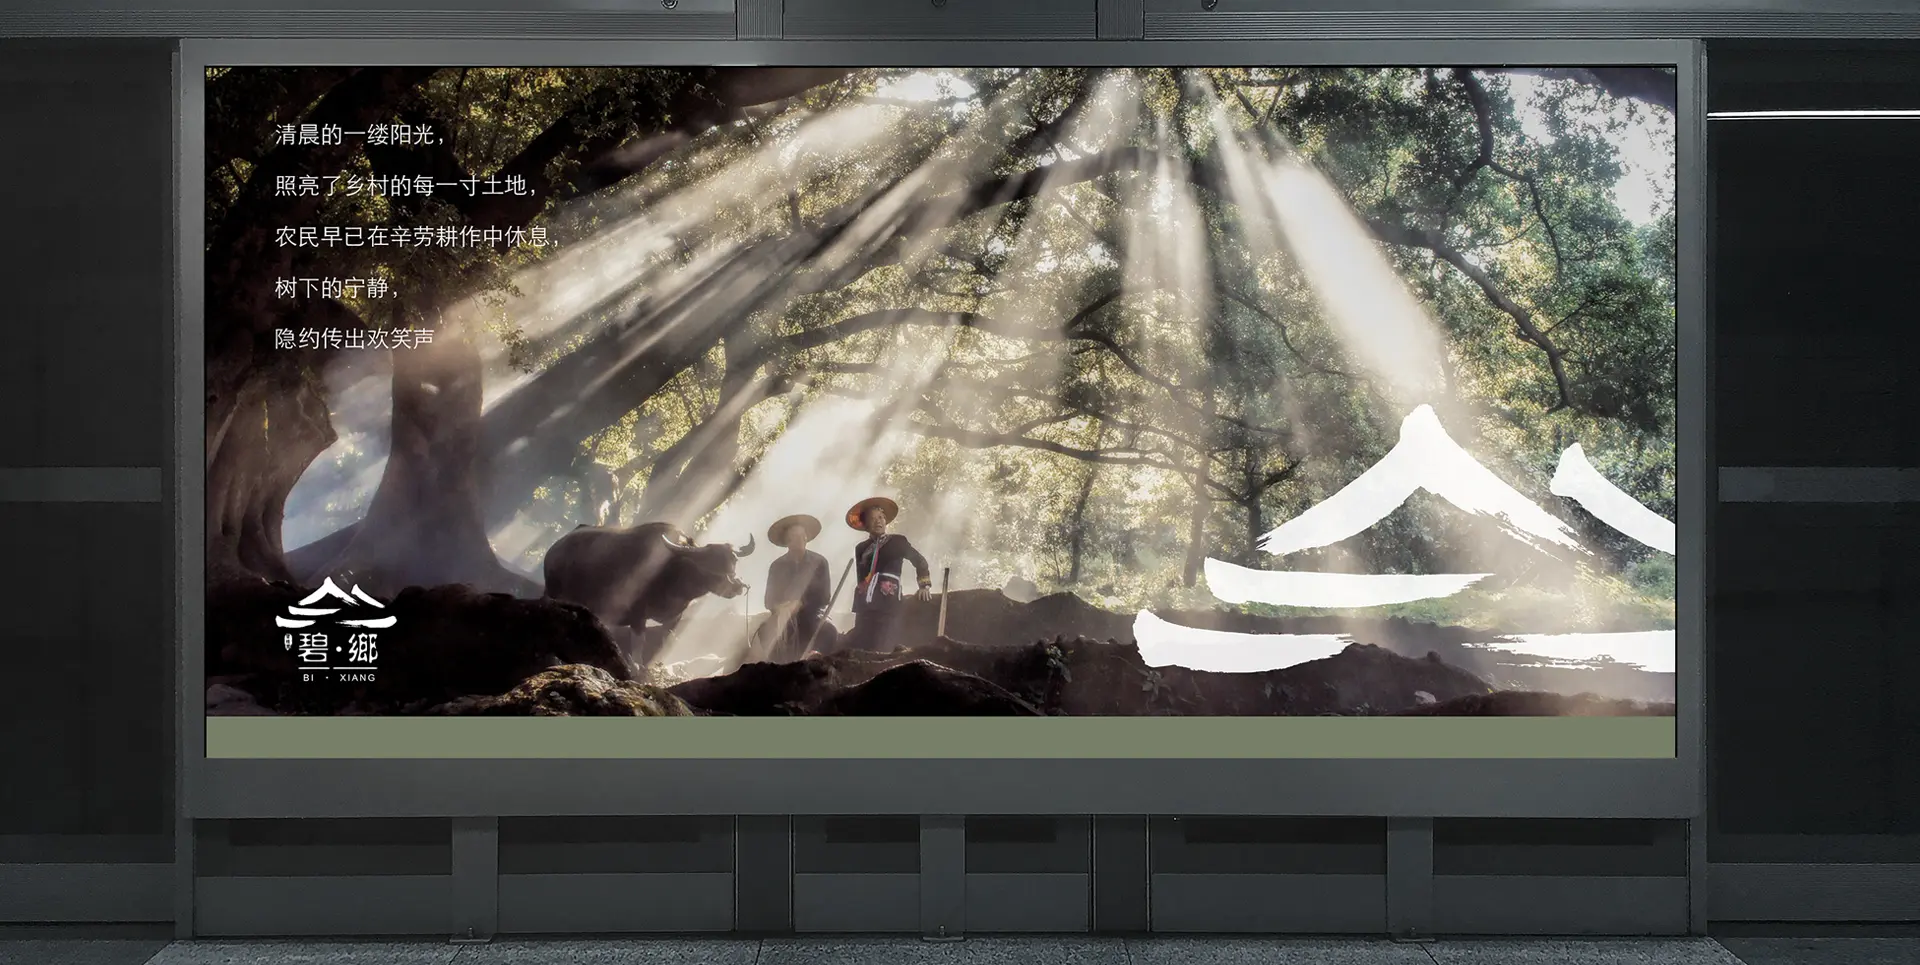The image size is (1920, 965).
Task: Click the 碧·鄉 mountain logo on billboard
Action: pyautogui.click(x=336, y=628)
